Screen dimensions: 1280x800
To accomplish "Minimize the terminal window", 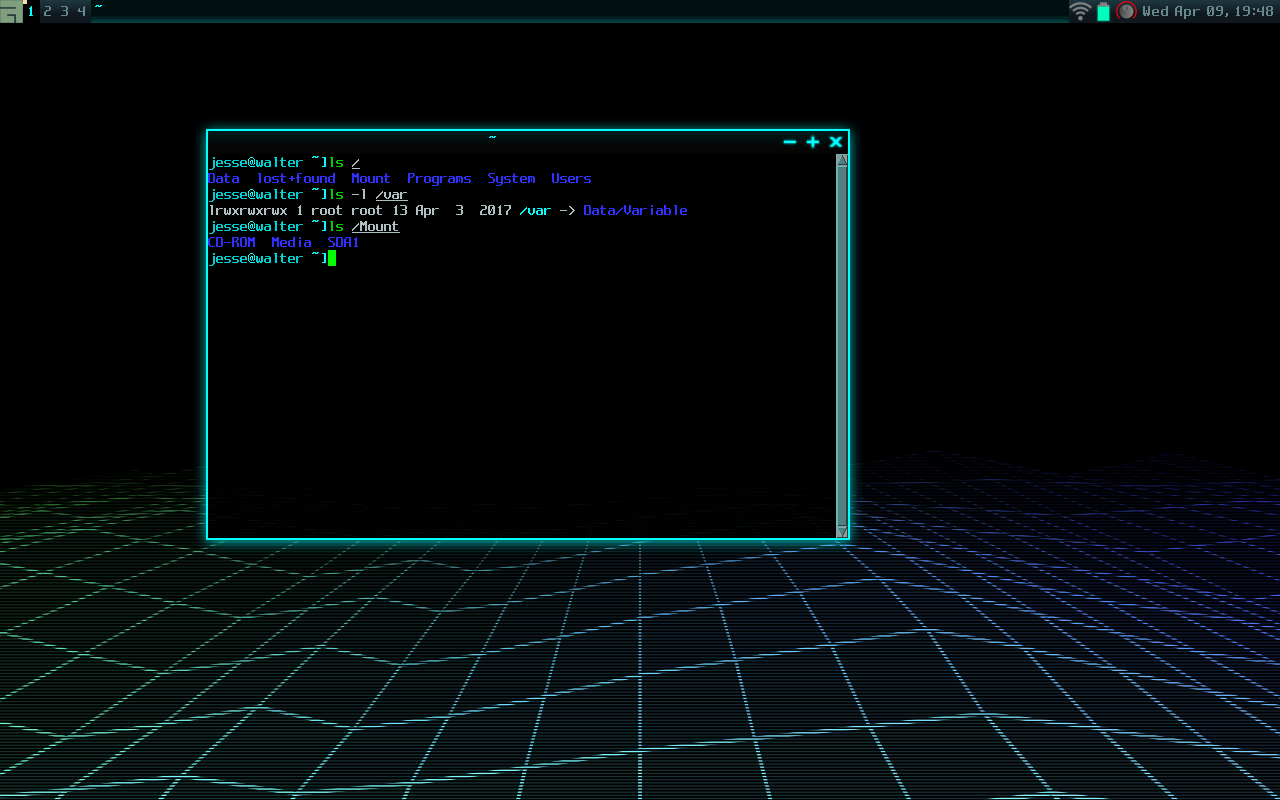I will pyautogui.click(x=790, y=142).
